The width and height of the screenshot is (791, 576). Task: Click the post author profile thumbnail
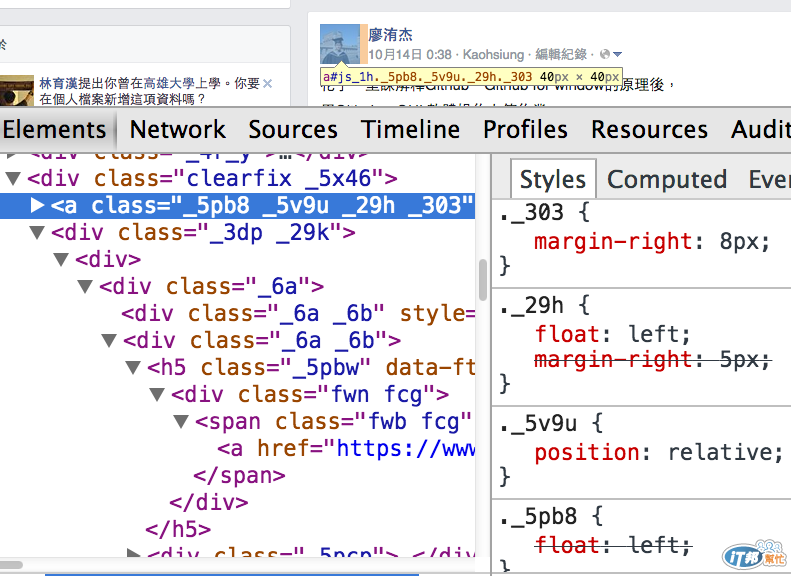tap(340, 44)
